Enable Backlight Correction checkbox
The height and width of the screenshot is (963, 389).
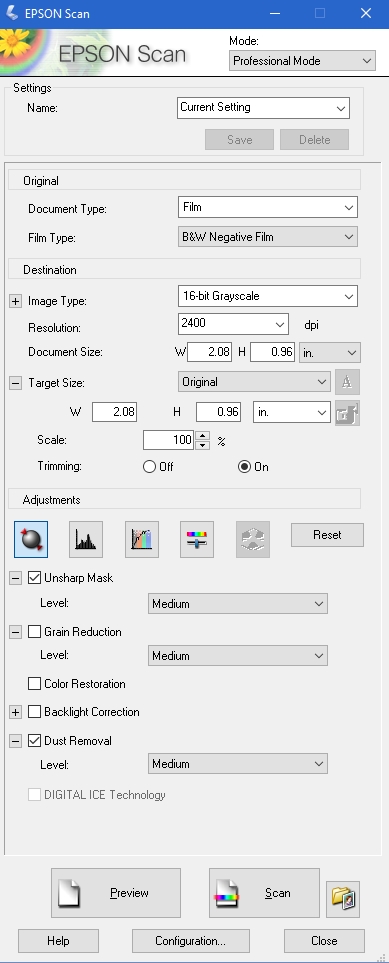coord(34,712)
